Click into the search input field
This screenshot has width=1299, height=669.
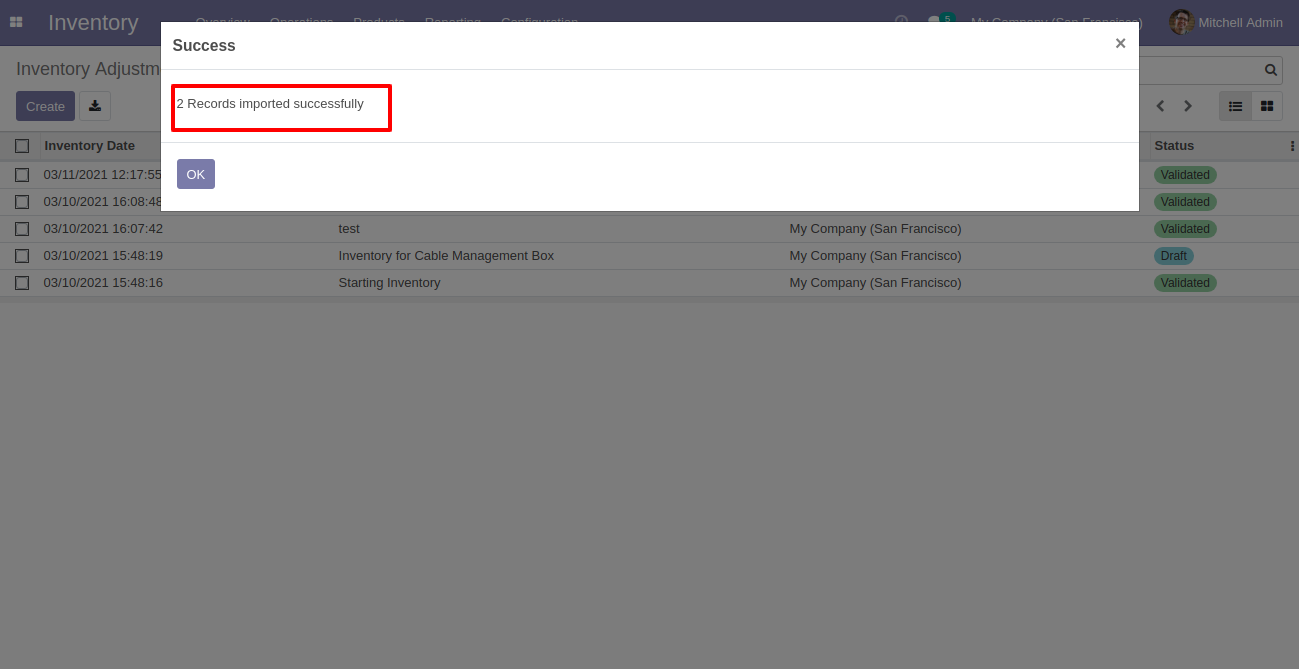coord(1199,70)
